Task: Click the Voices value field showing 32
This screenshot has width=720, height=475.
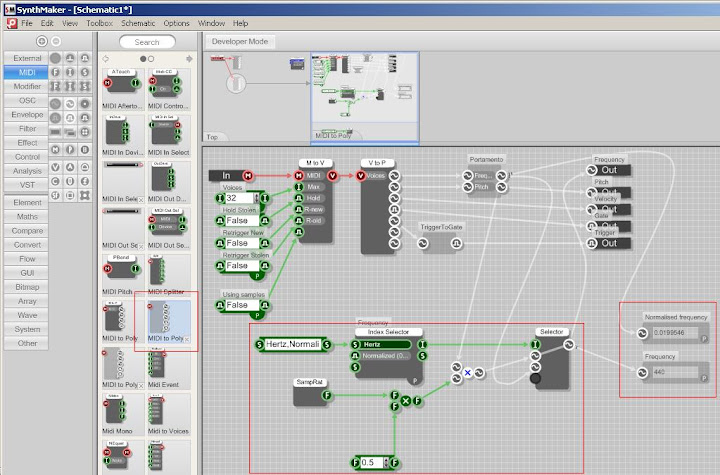Action: coord(241,198)
